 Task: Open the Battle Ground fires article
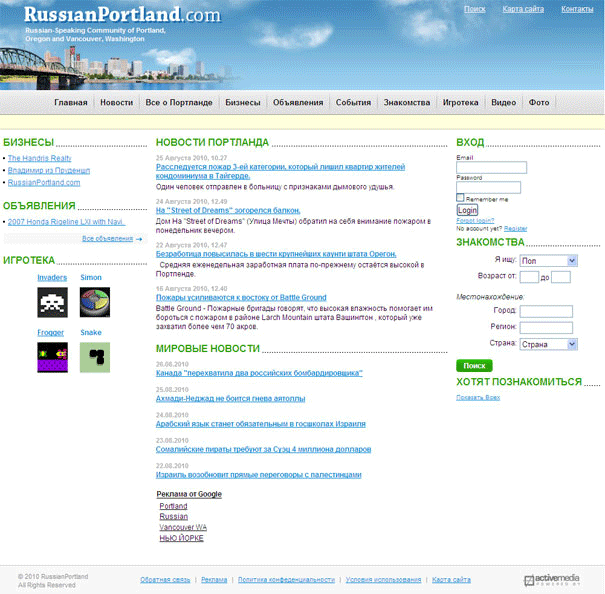pyautogui.click(x=241, y=298)
